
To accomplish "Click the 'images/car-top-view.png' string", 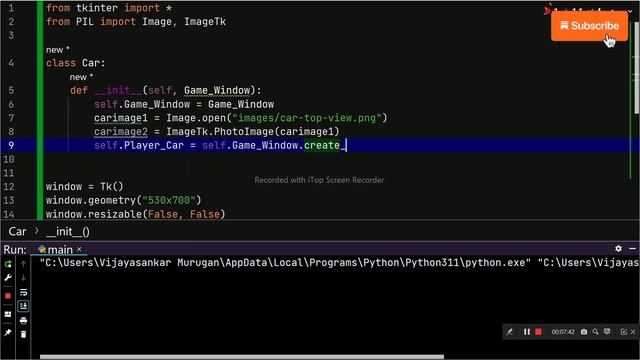I will tap(307, 118).
